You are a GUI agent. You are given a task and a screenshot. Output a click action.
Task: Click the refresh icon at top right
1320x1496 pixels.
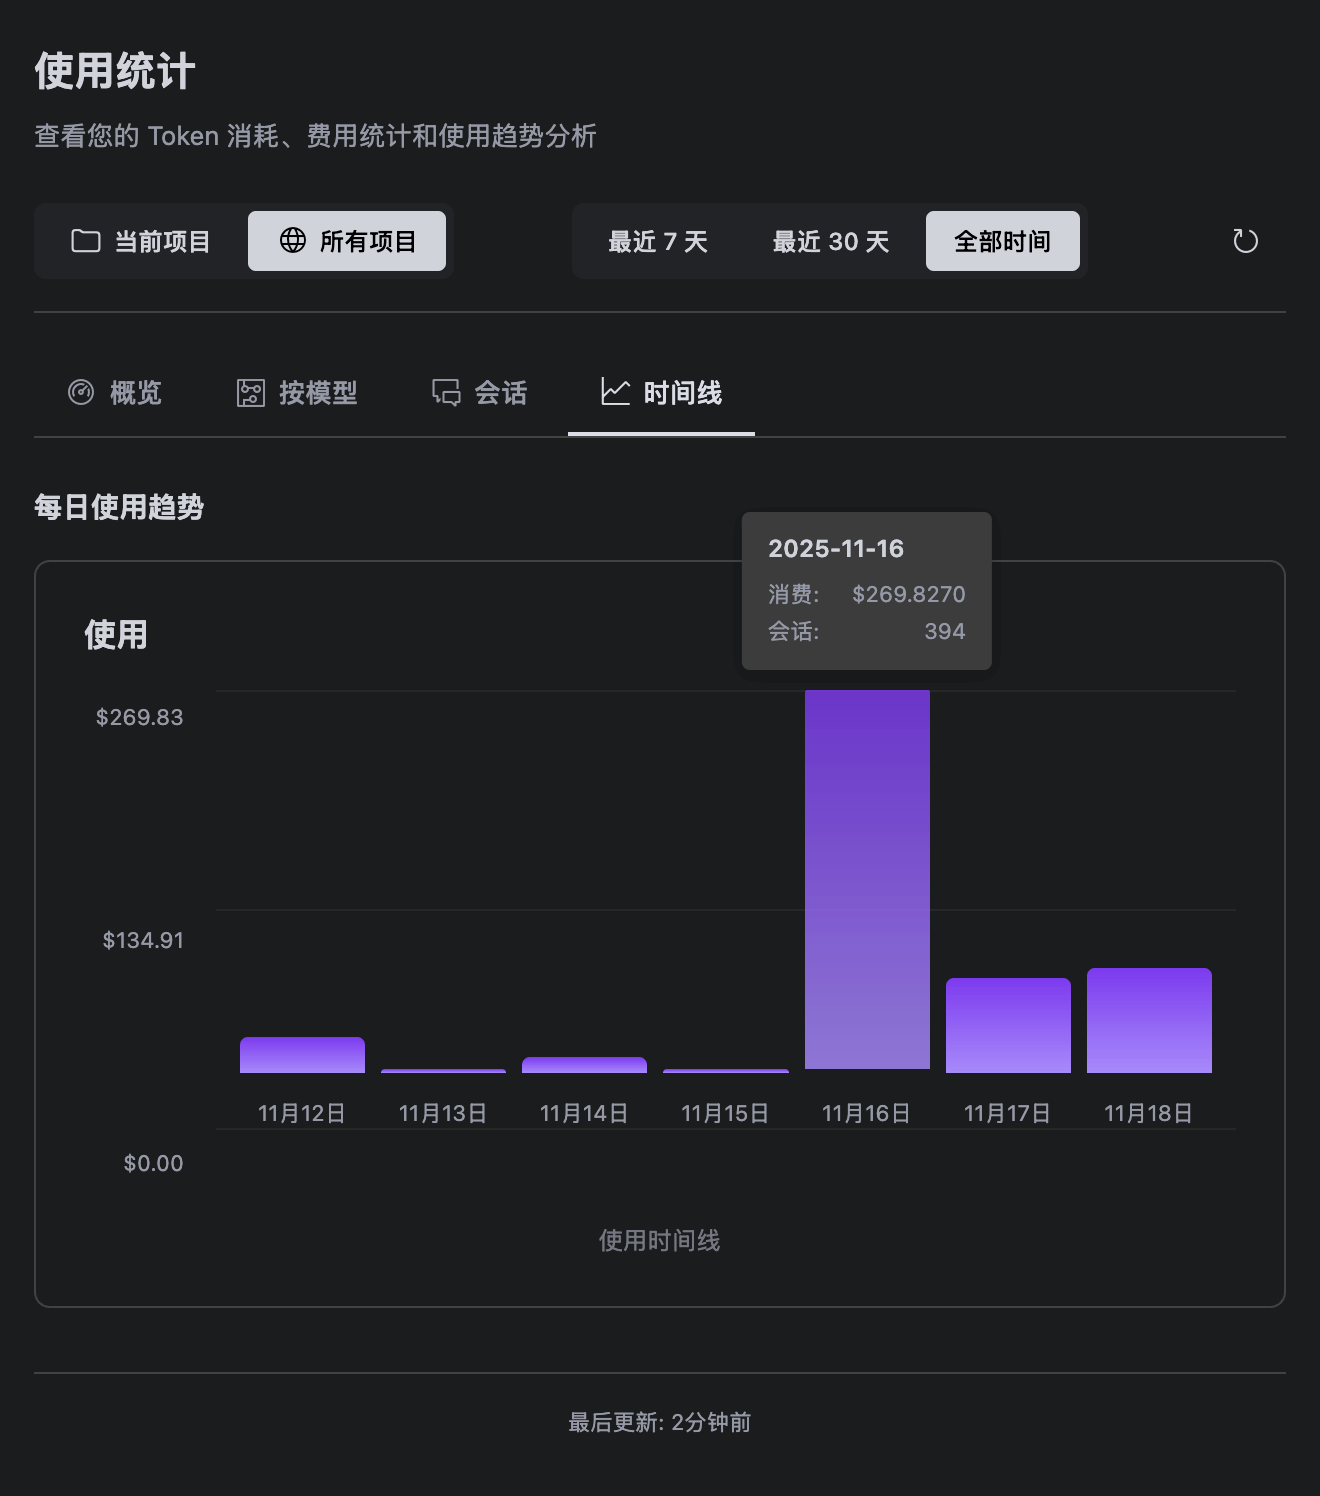coord(1245,241)
